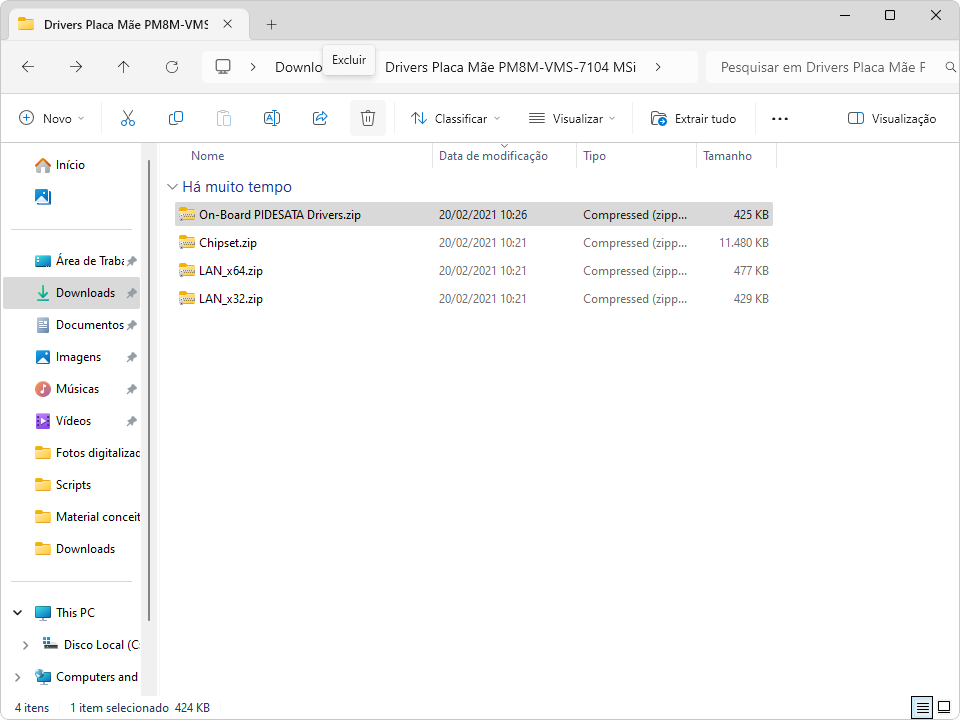Click the monitor icon in address bar
This screenshot has height=720, width=960.
(x=223, y=67)
